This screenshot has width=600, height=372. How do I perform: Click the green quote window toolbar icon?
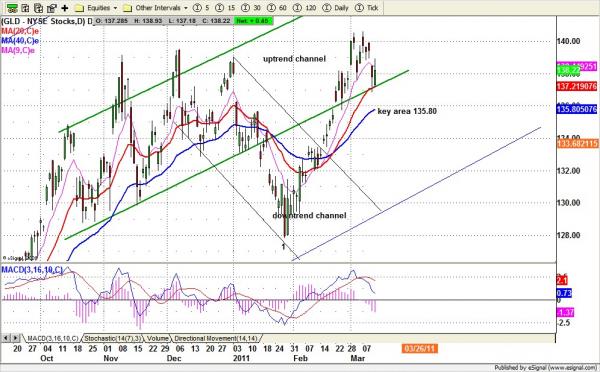12,8
